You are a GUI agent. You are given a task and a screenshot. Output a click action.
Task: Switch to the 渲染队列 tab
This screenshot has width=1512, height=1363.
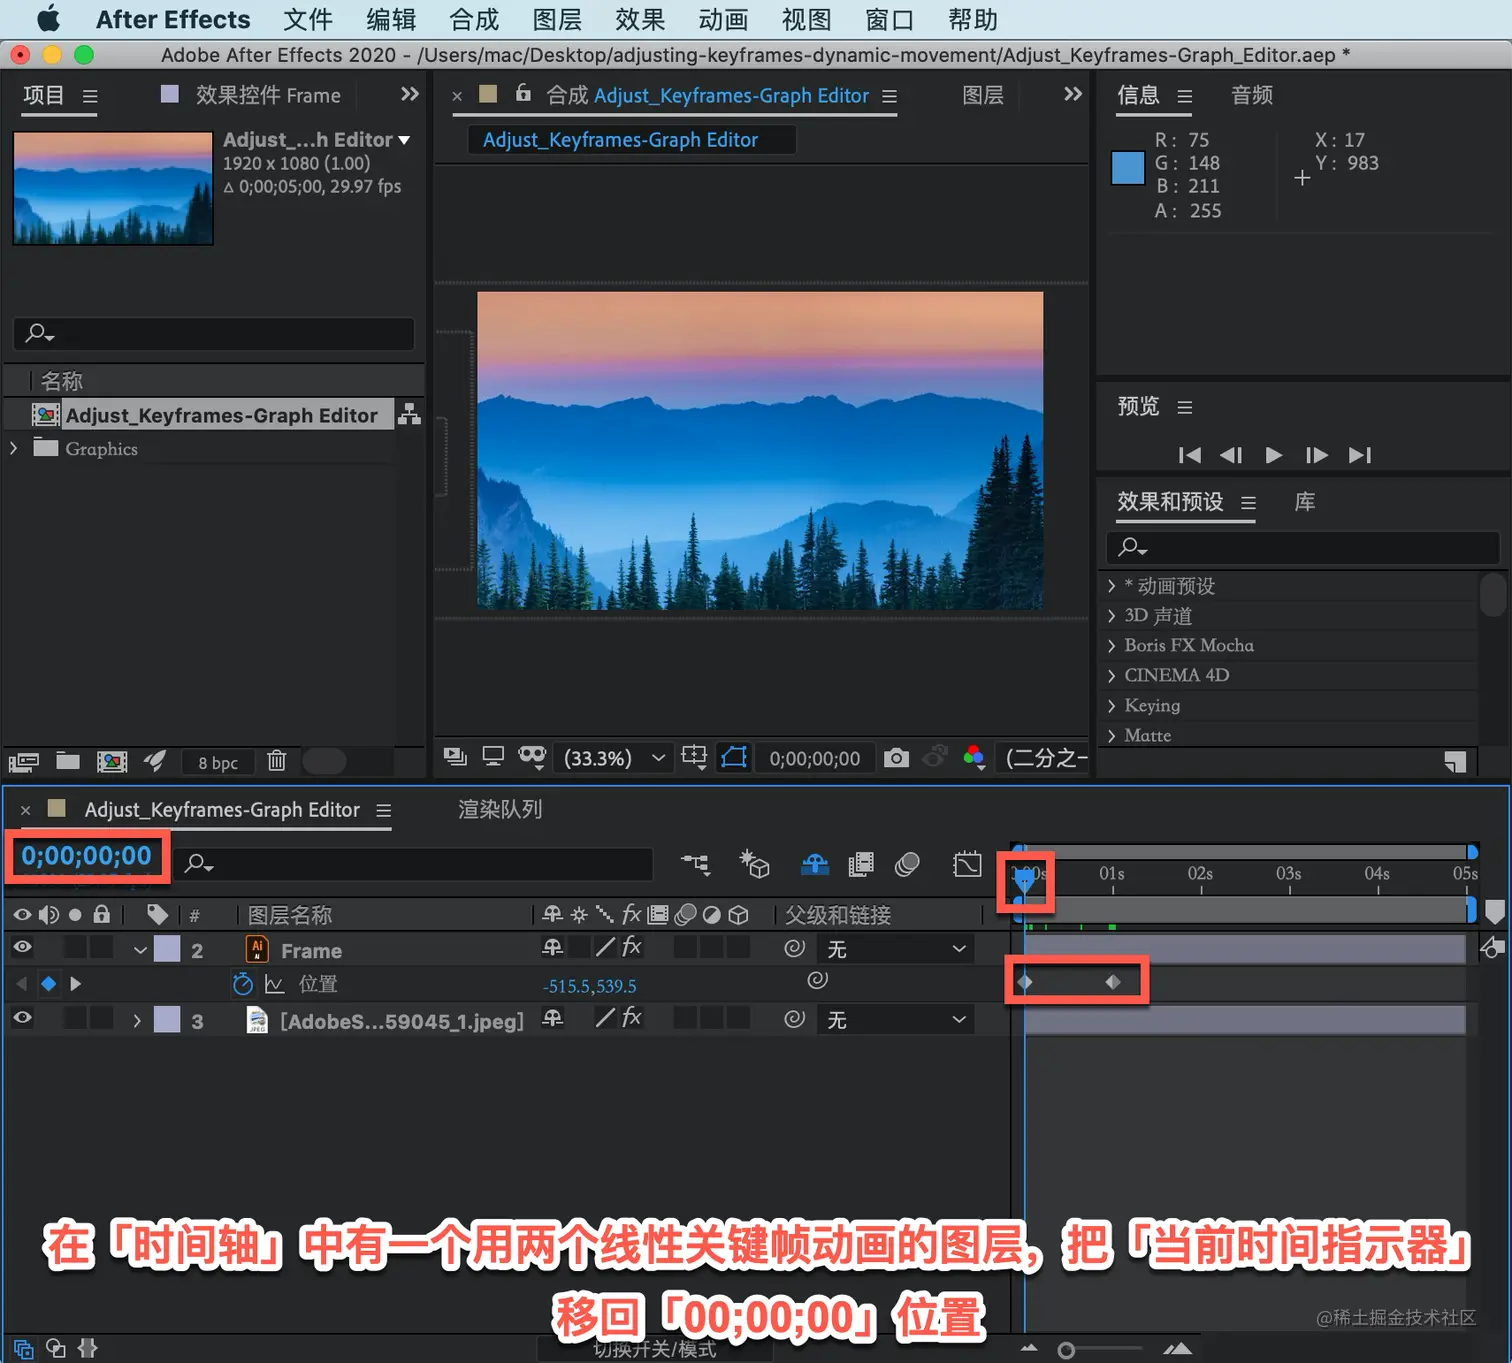click(x=500, y=809)
